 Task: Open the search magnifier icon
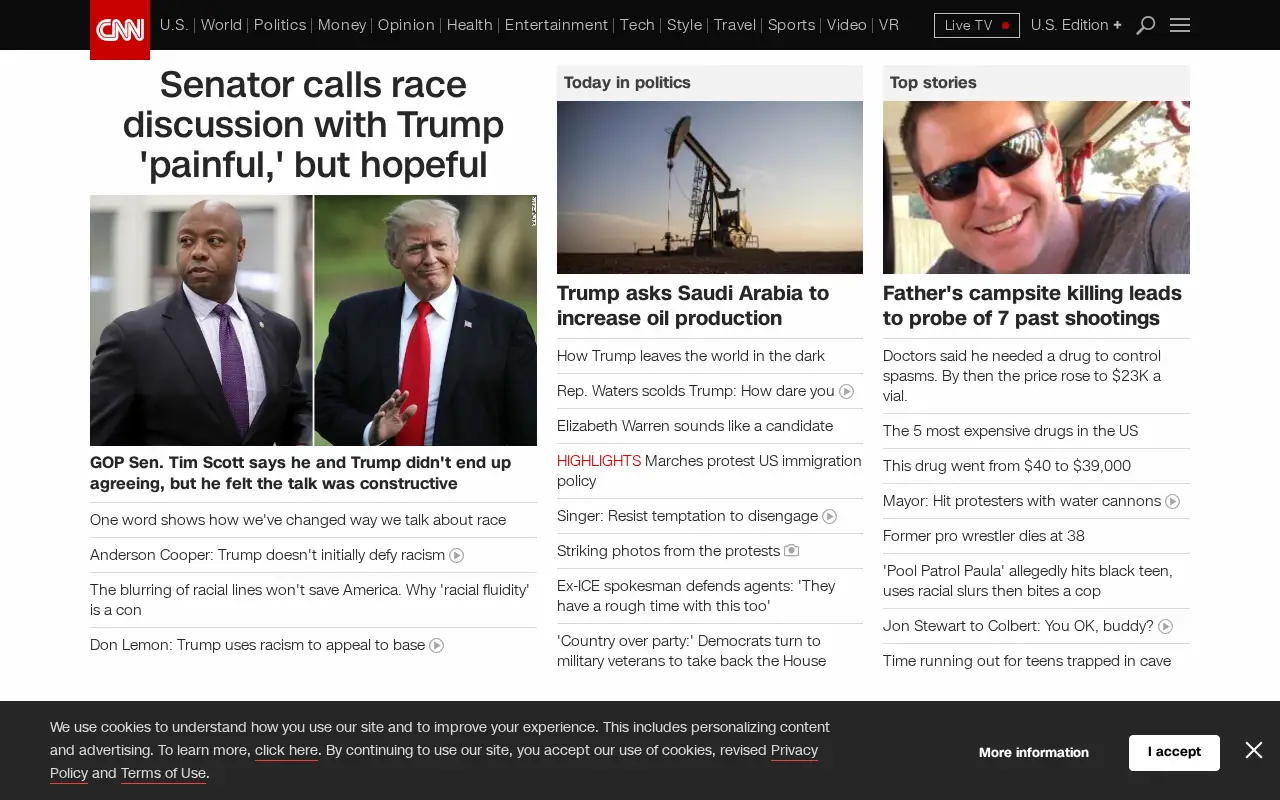tap(1146, 25)
